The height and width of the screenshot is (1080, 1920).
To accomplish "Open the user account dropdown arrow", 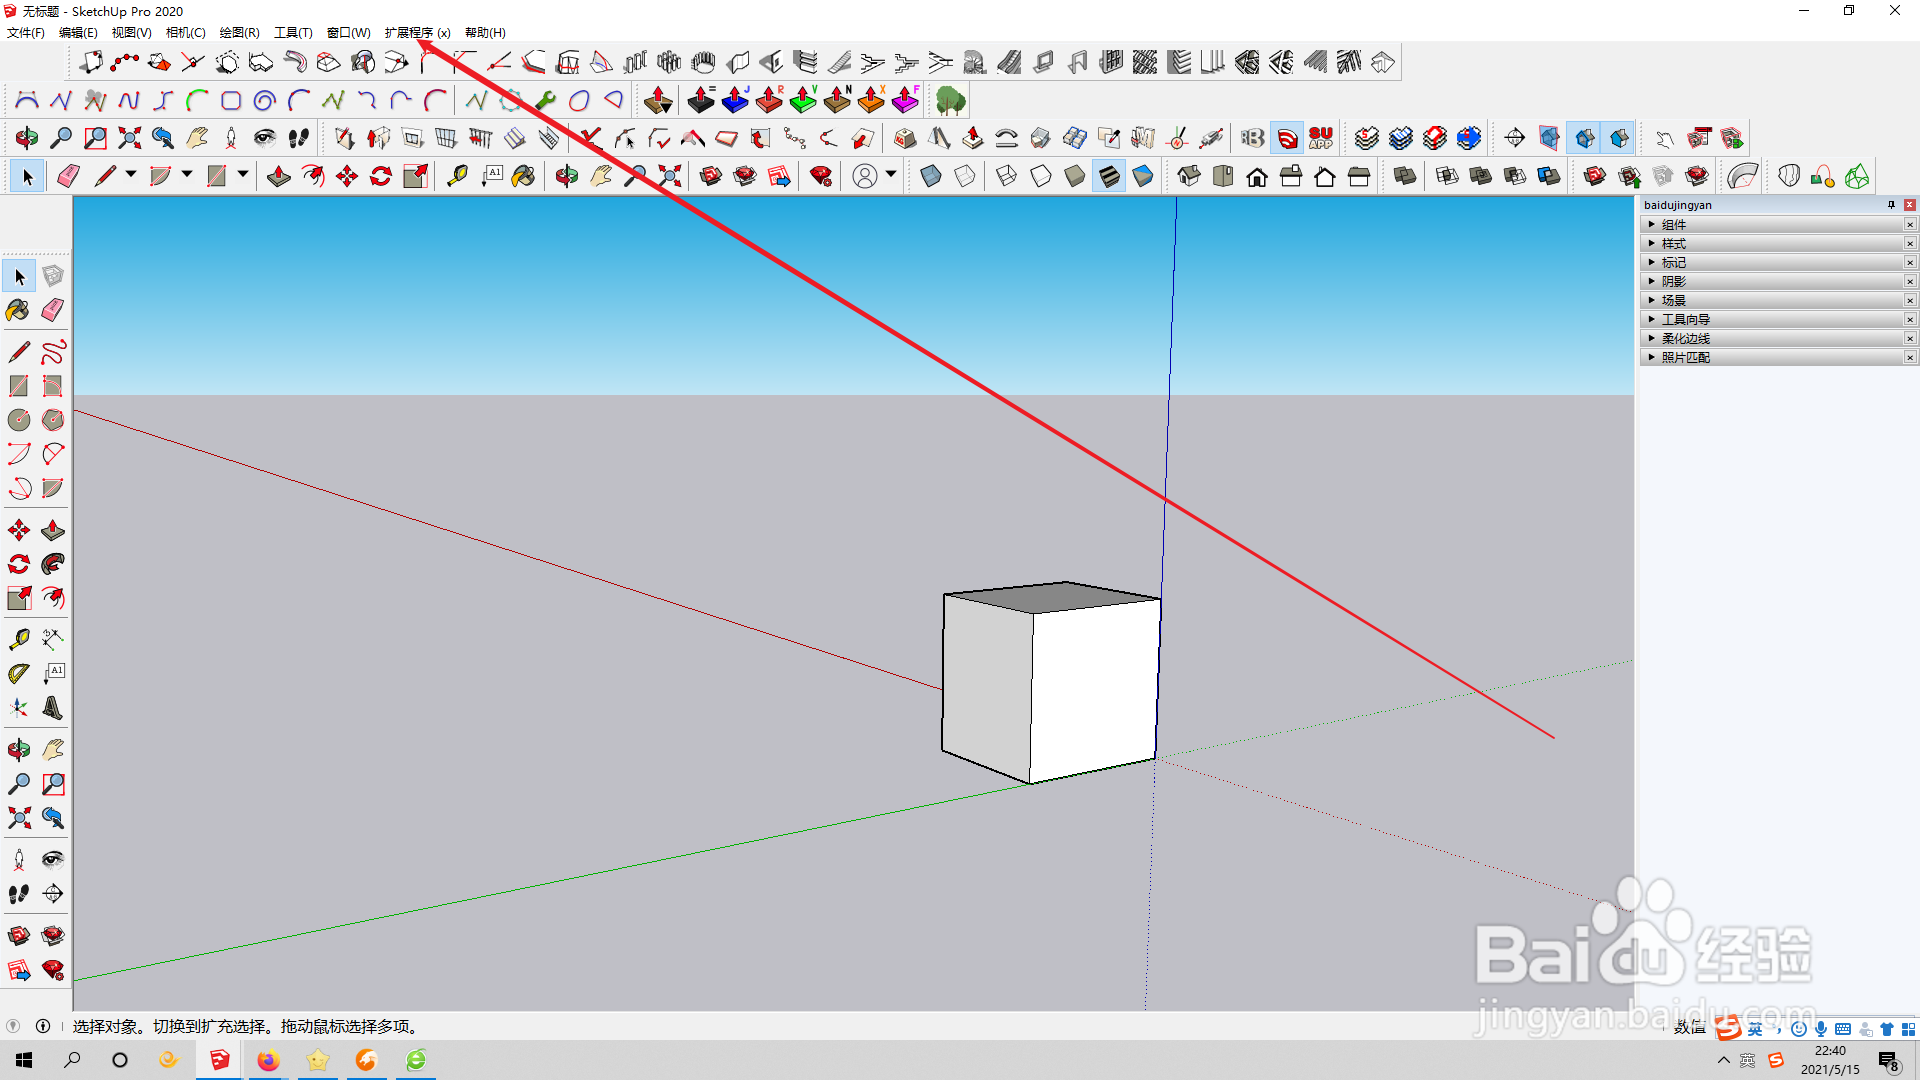I will [x=891, y=175].
